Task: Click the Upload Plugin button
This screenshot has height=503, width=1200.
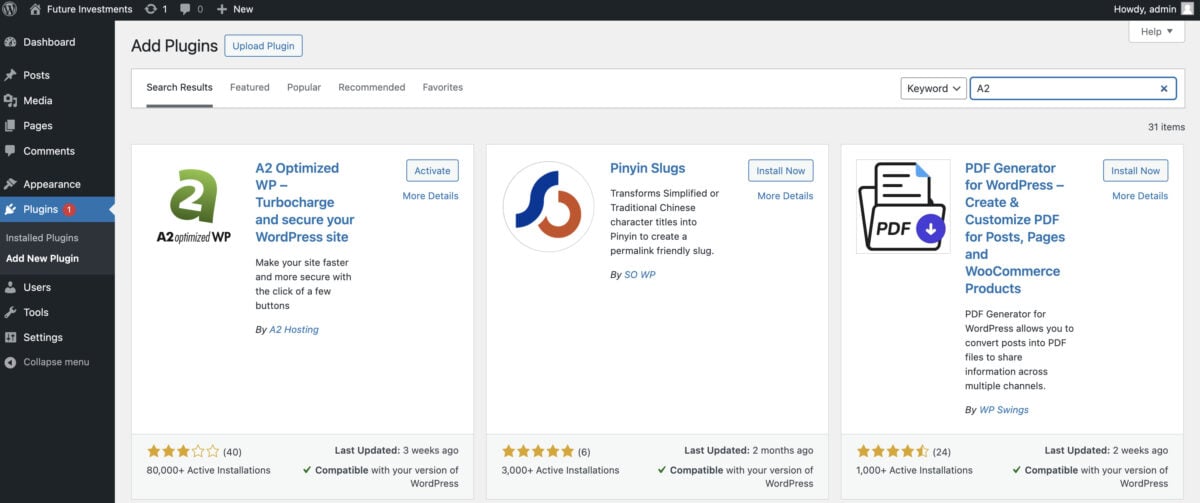Action: pyautogui.click(x=263, y=46)
